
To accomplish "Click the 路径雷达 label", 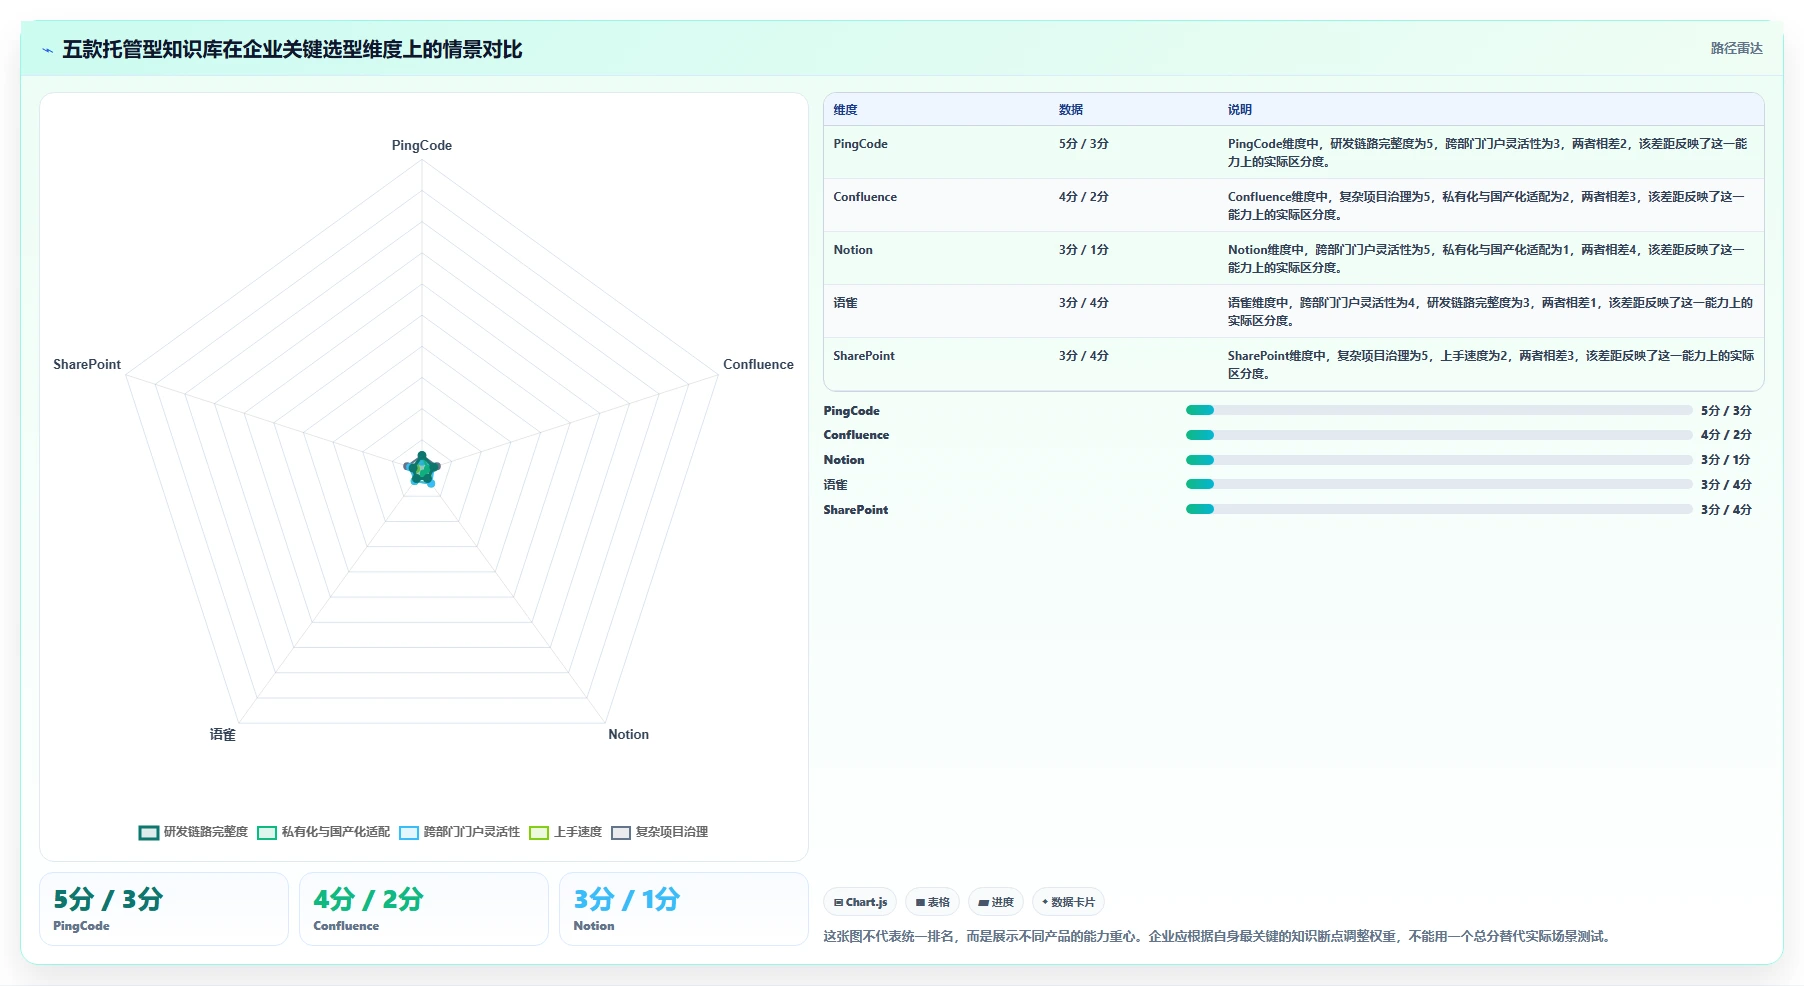I will pos(1736,48).
